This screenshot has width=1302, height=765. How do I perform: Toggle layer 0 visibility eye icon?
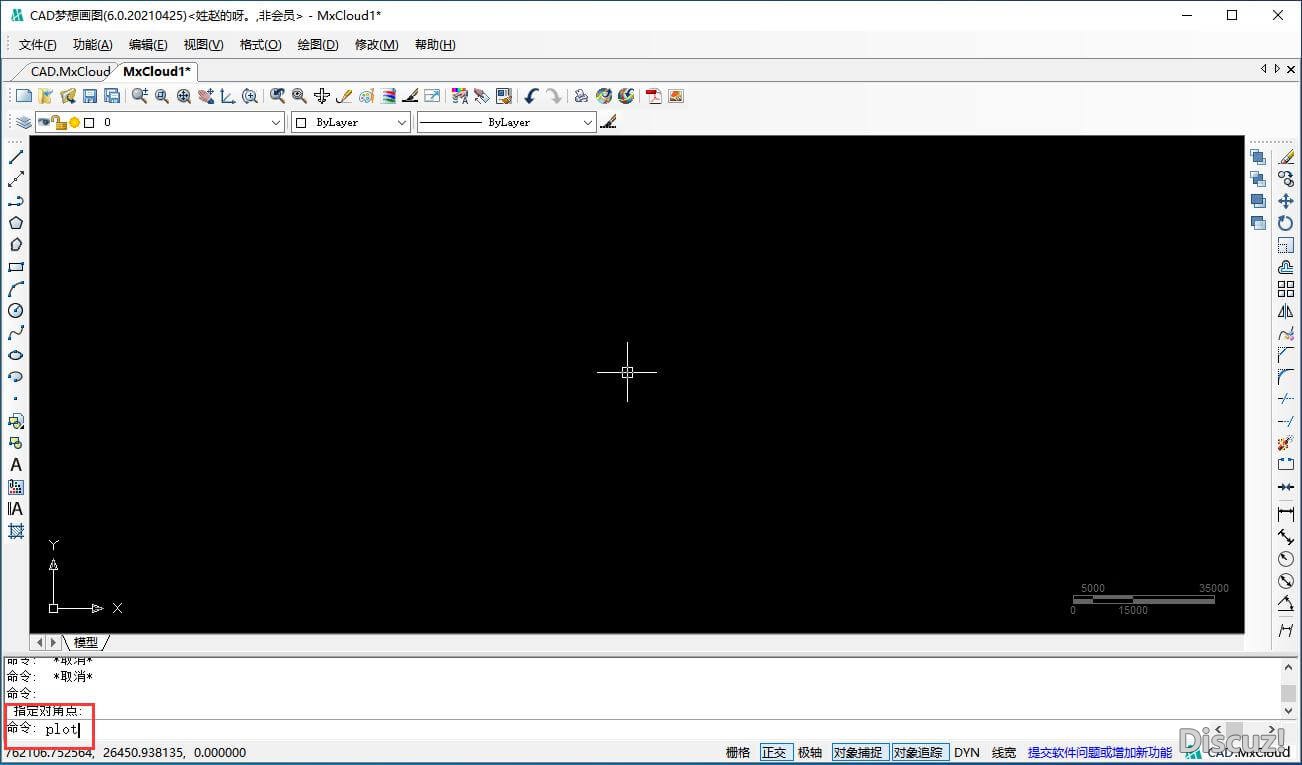tap(45, 122)
